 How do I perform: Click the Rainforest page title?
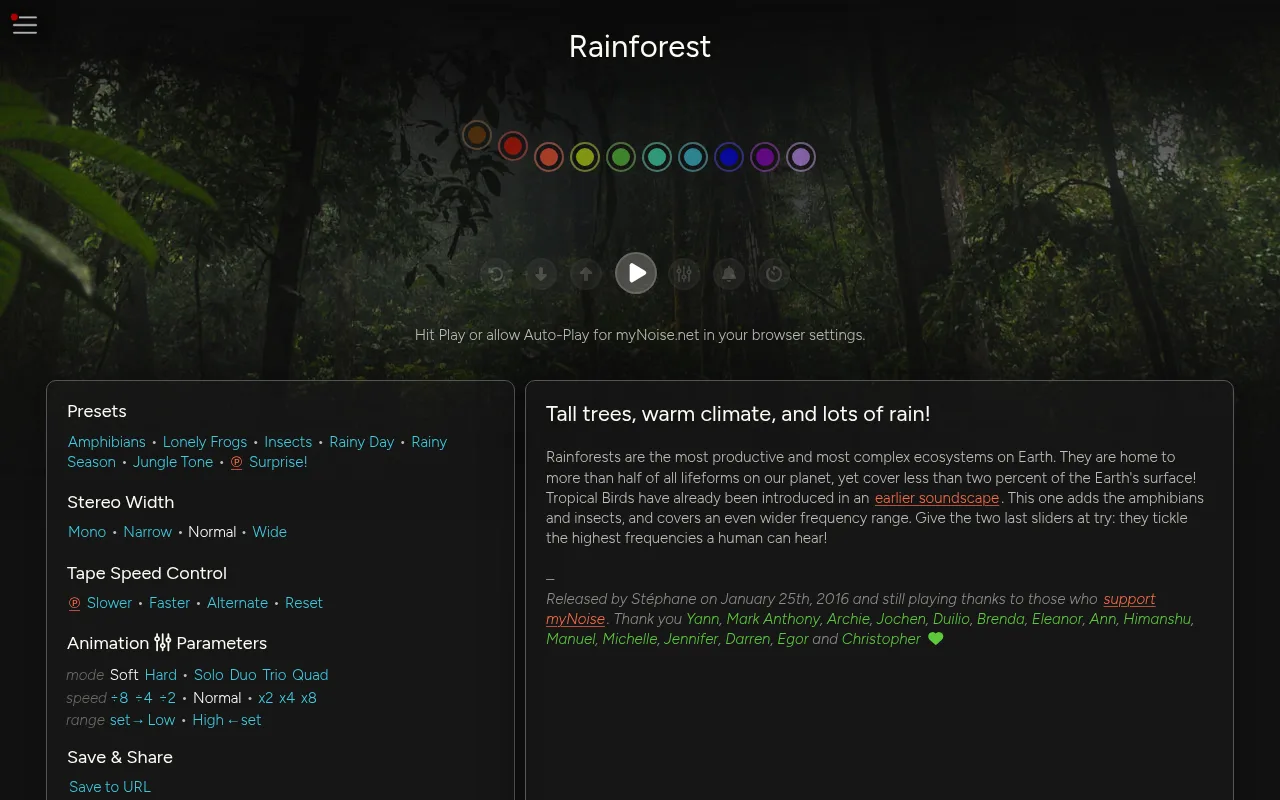click(x=640, y=46)
